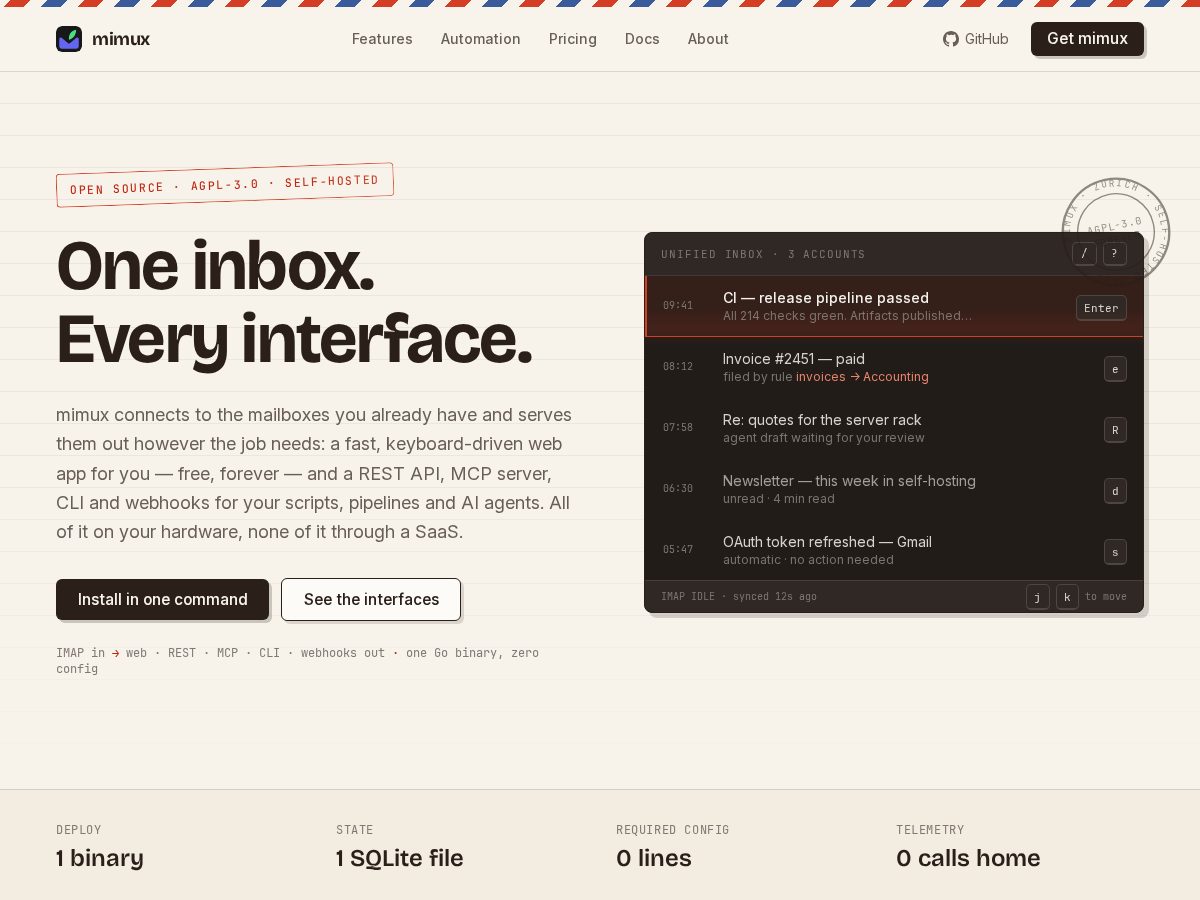Viewport: 1200px width, 900px height.
Task: Click the 'd' shortcut key badge
Action: tap(1115, 491)
